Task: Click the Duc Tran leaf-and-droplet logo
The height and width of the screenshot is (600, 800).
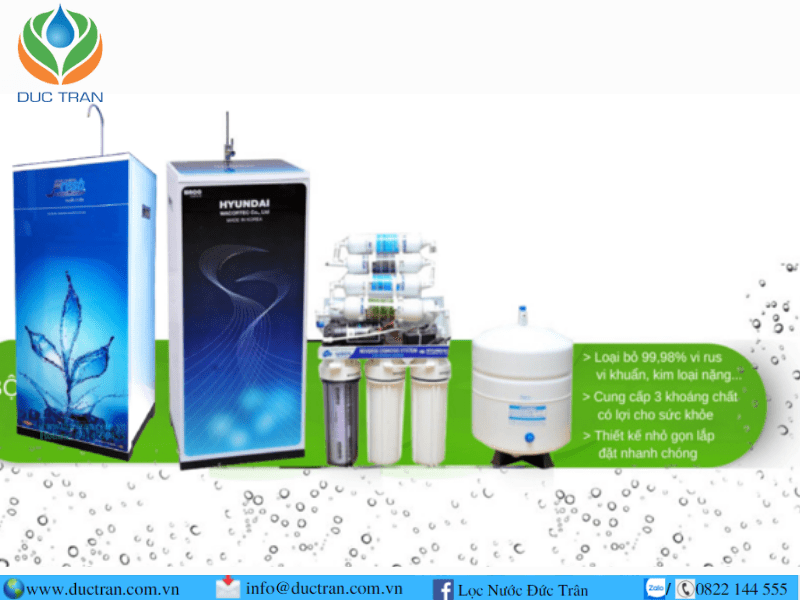Action: (60, 45)
